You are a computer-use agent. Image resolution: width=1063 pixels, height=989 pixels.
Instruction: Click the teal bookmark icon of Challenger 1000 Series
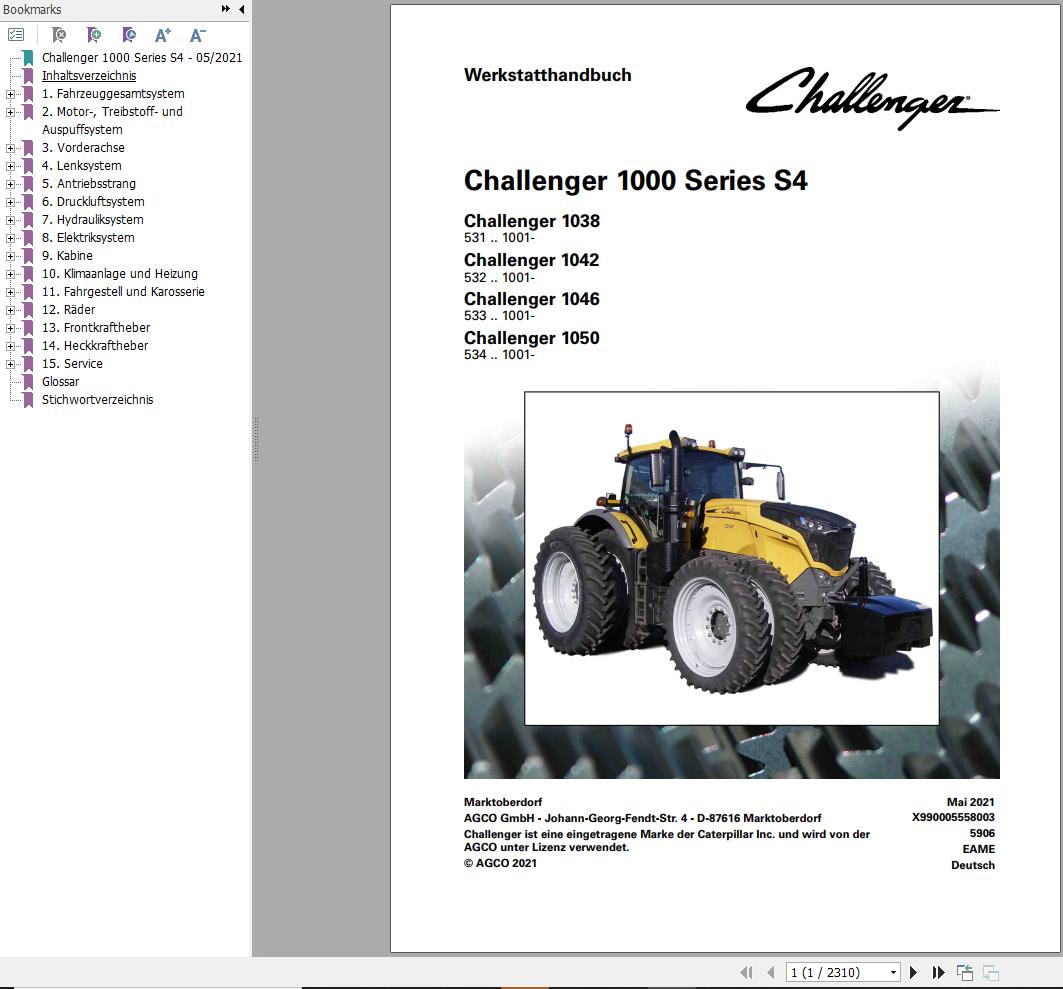pyautogui.click(x=28, y=58)
